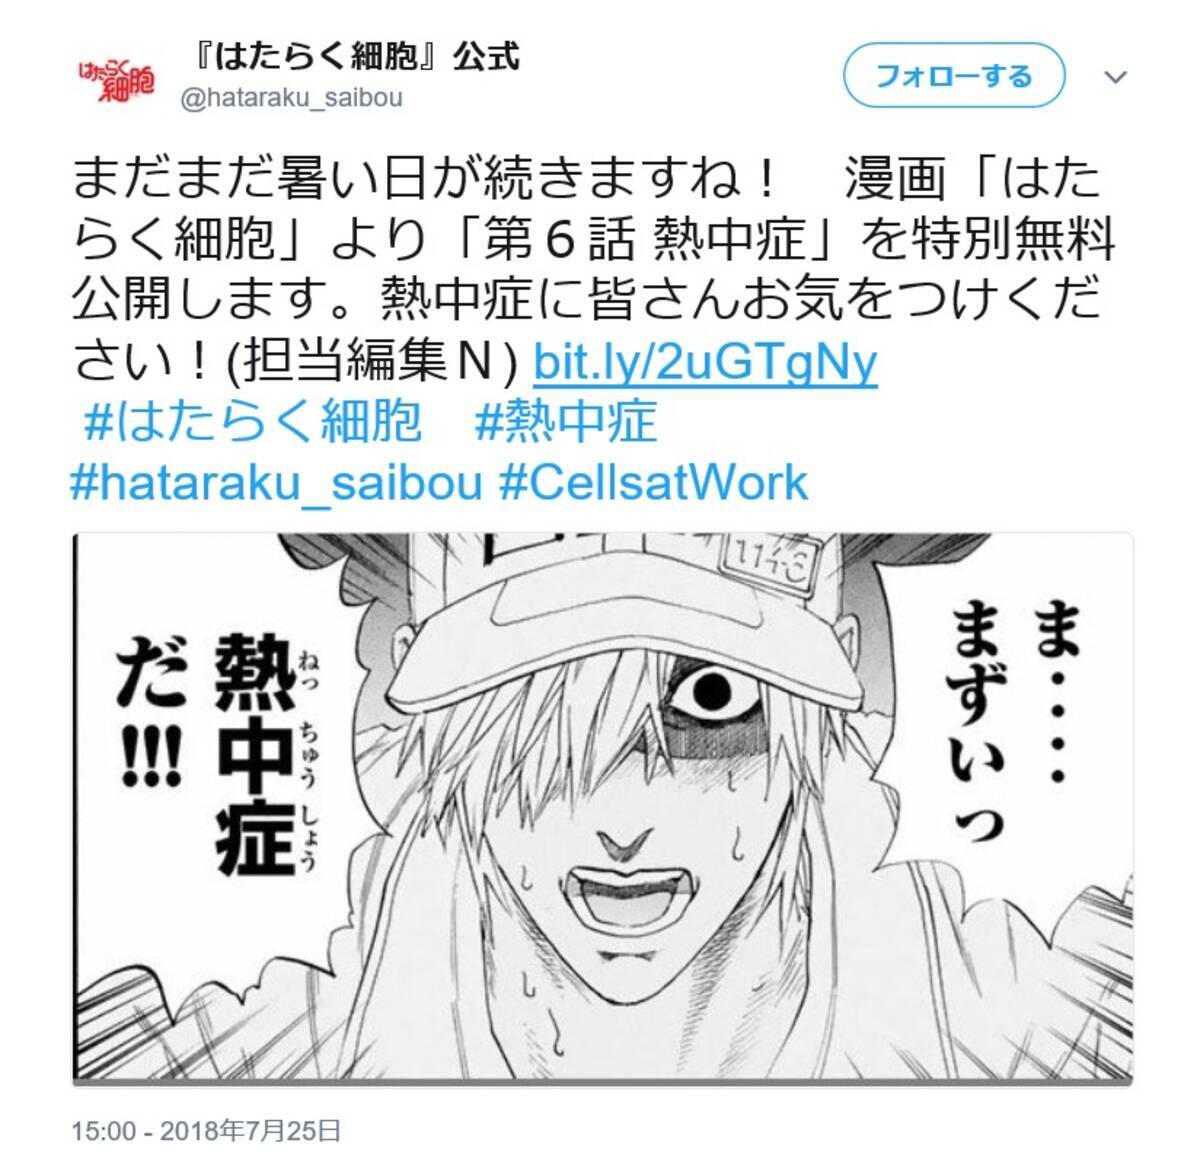Click the 15:00 - 2018年7月25日 timestamp
1200x1165 pixels.
click(207, 1131)
